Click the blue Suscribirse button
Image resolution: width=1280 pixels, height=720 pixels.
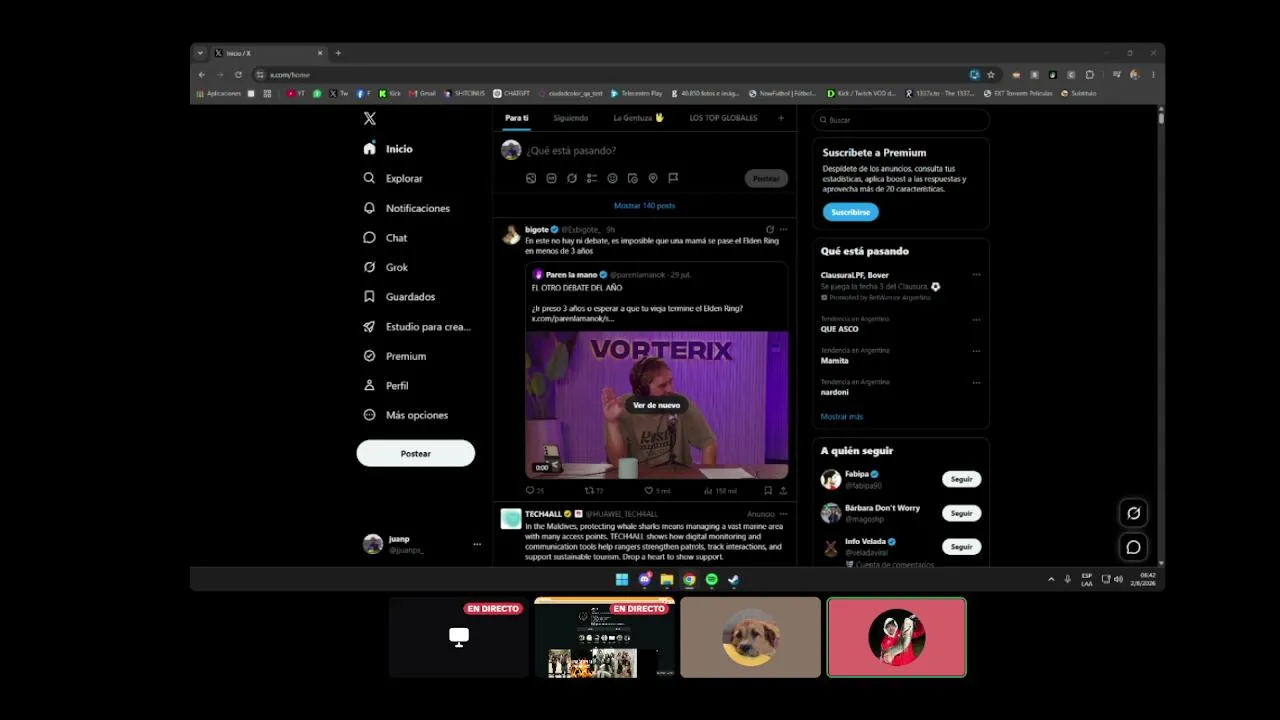(x=851, y=212)
